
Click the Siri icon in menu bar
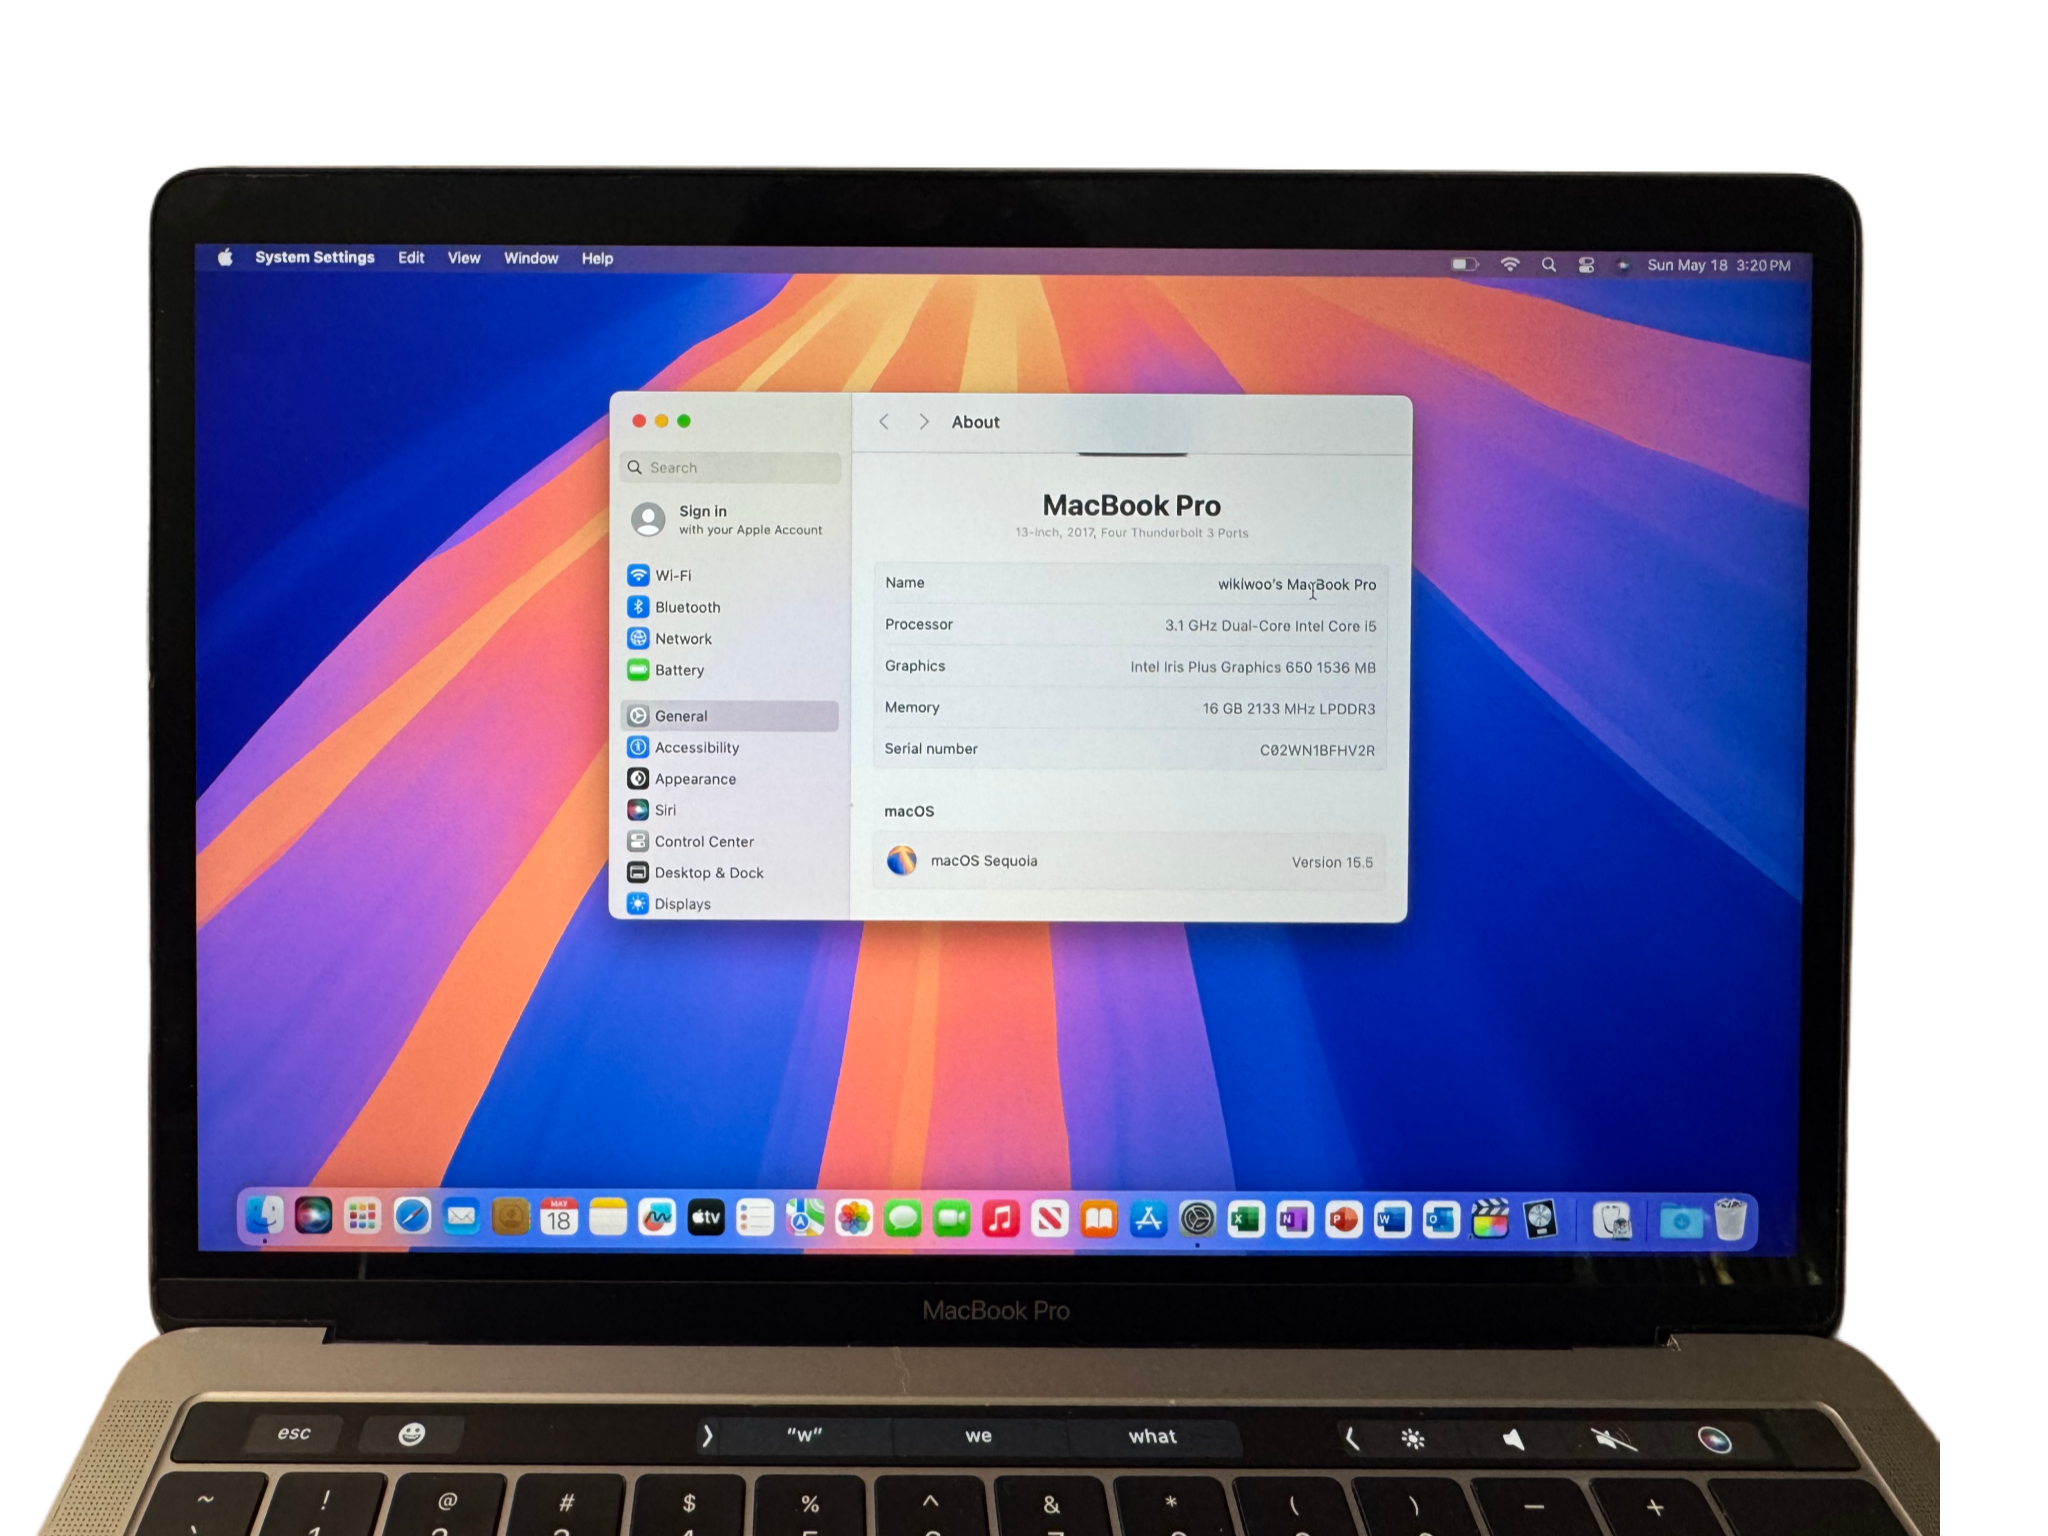coord(1622,265)
